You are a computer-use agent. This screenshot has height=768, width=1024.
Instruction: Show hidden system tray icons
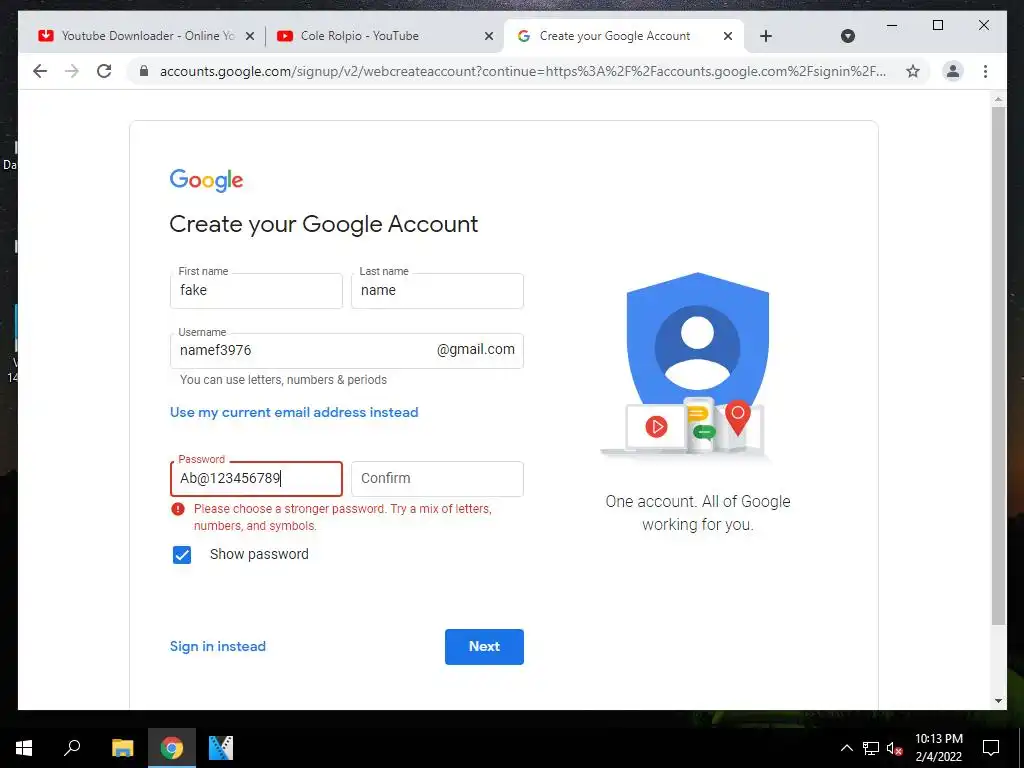pos(846,748)
